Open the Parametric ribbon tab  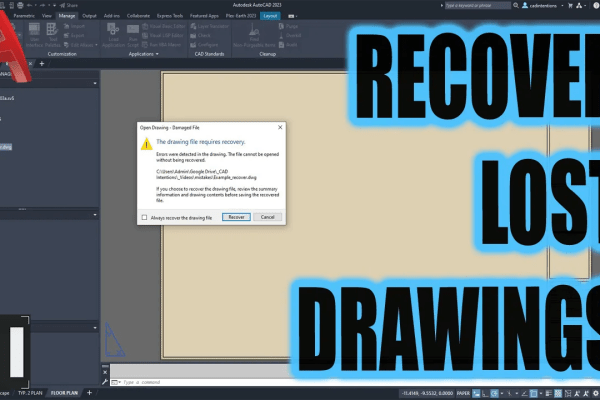(24, 16)
